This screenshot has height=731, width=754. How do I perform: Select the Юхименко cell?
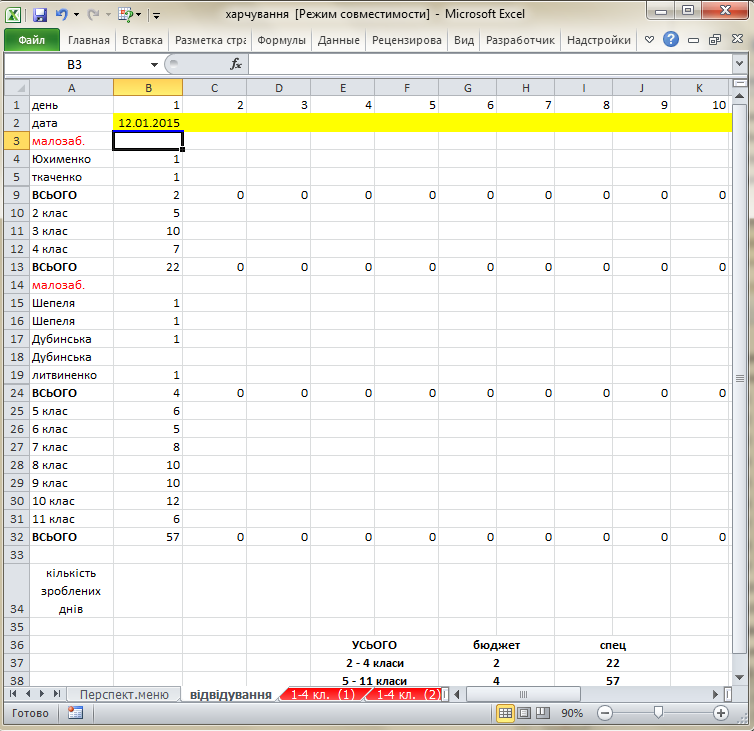click(71, 159)
